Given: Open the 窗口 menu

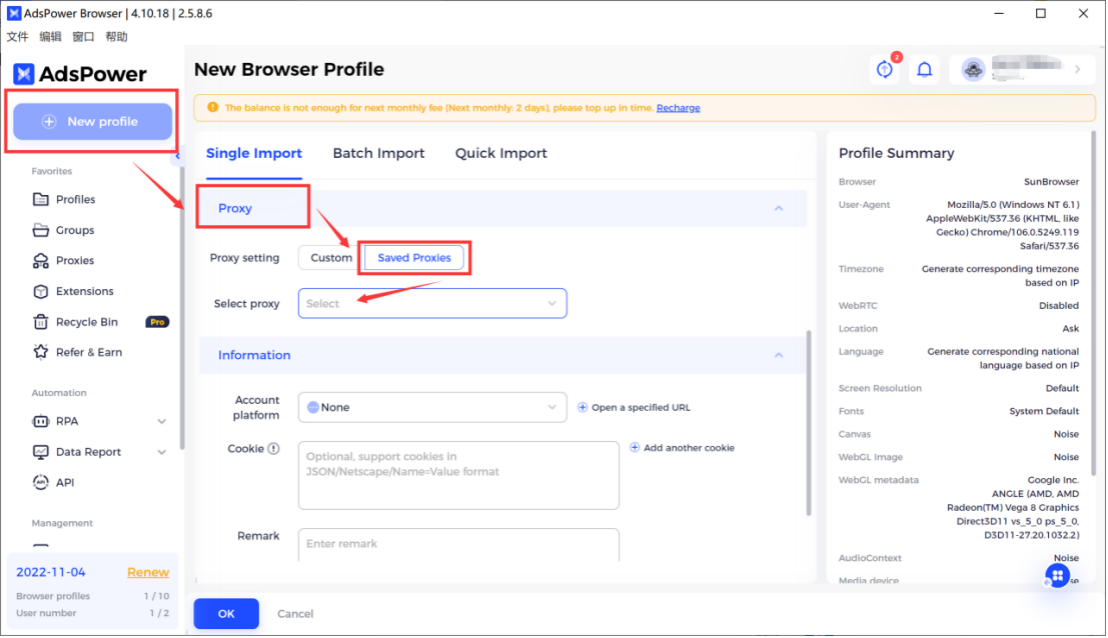Looking at the screenshot, I should [83, 37].
